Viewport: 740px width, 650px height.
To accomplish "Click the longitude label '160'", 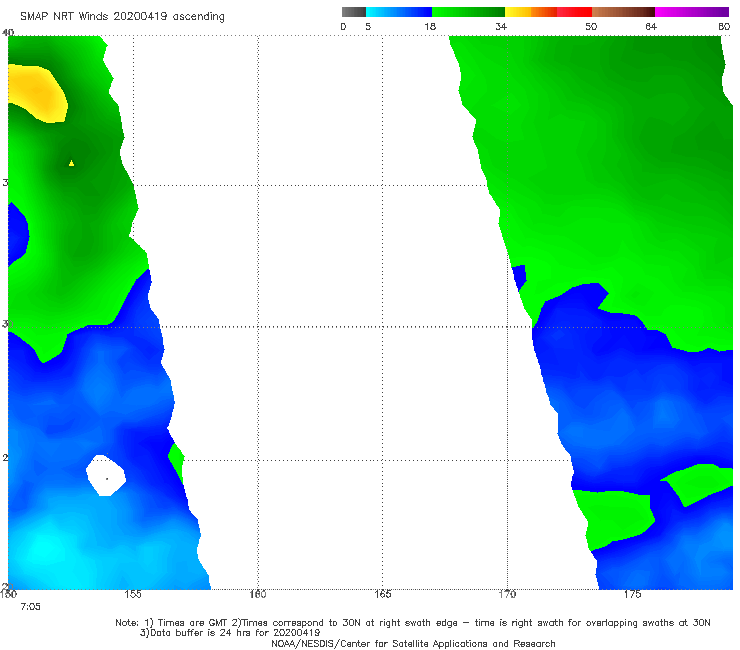I will click(x=258, y=594).
